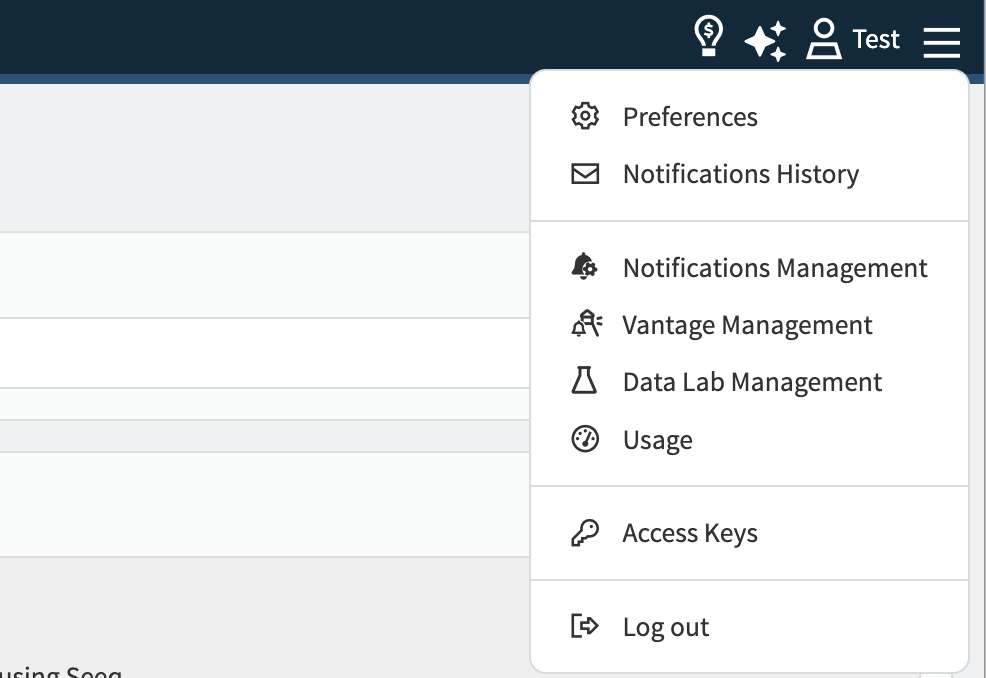
Task: Click the Vantage Management lighthouse icon
Action: tap(586, 324)
